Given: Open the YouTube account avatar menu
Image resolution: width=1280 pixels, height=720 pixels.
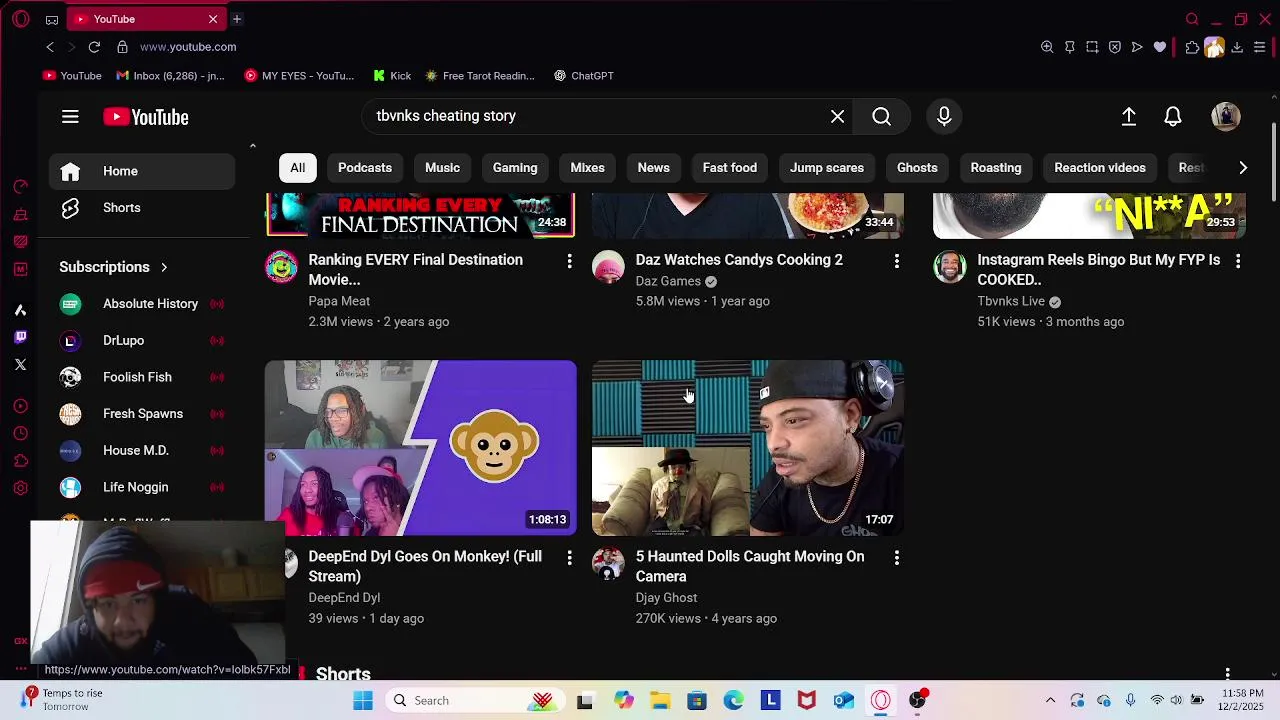Looking at the screenshot, I should point(1226,117).
